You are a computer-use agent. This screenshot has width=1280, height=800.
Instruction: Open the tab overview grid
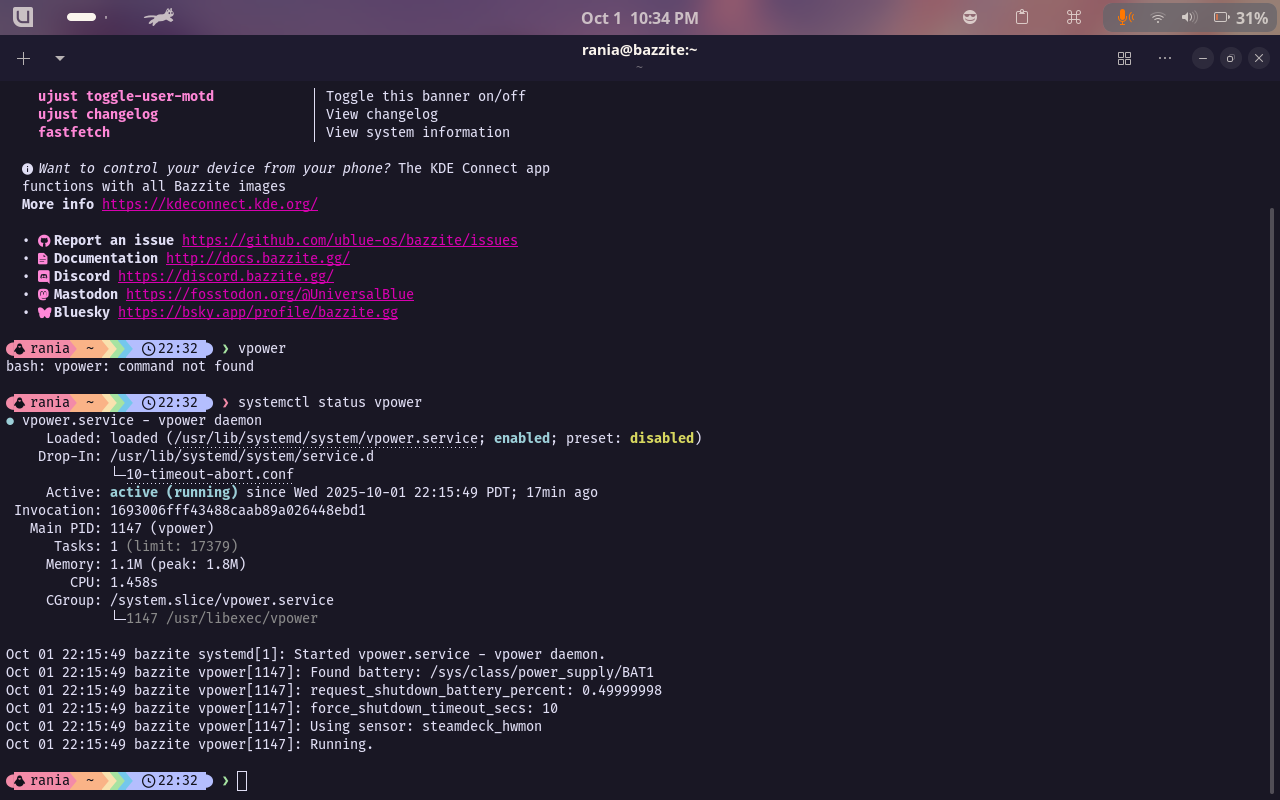pyautogui.click(x=1124, y=58)
